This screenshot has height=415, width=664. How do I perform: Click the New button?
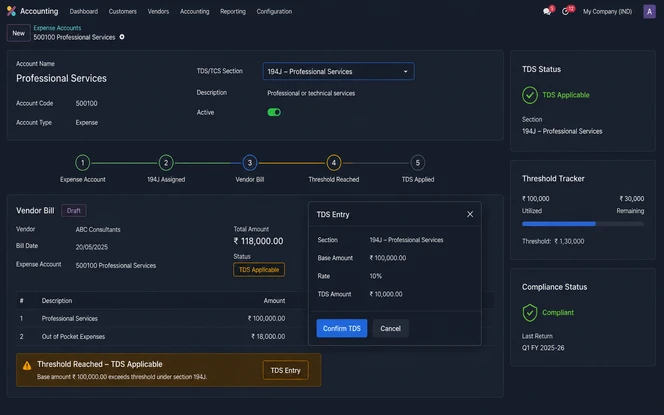pos(18,33)
